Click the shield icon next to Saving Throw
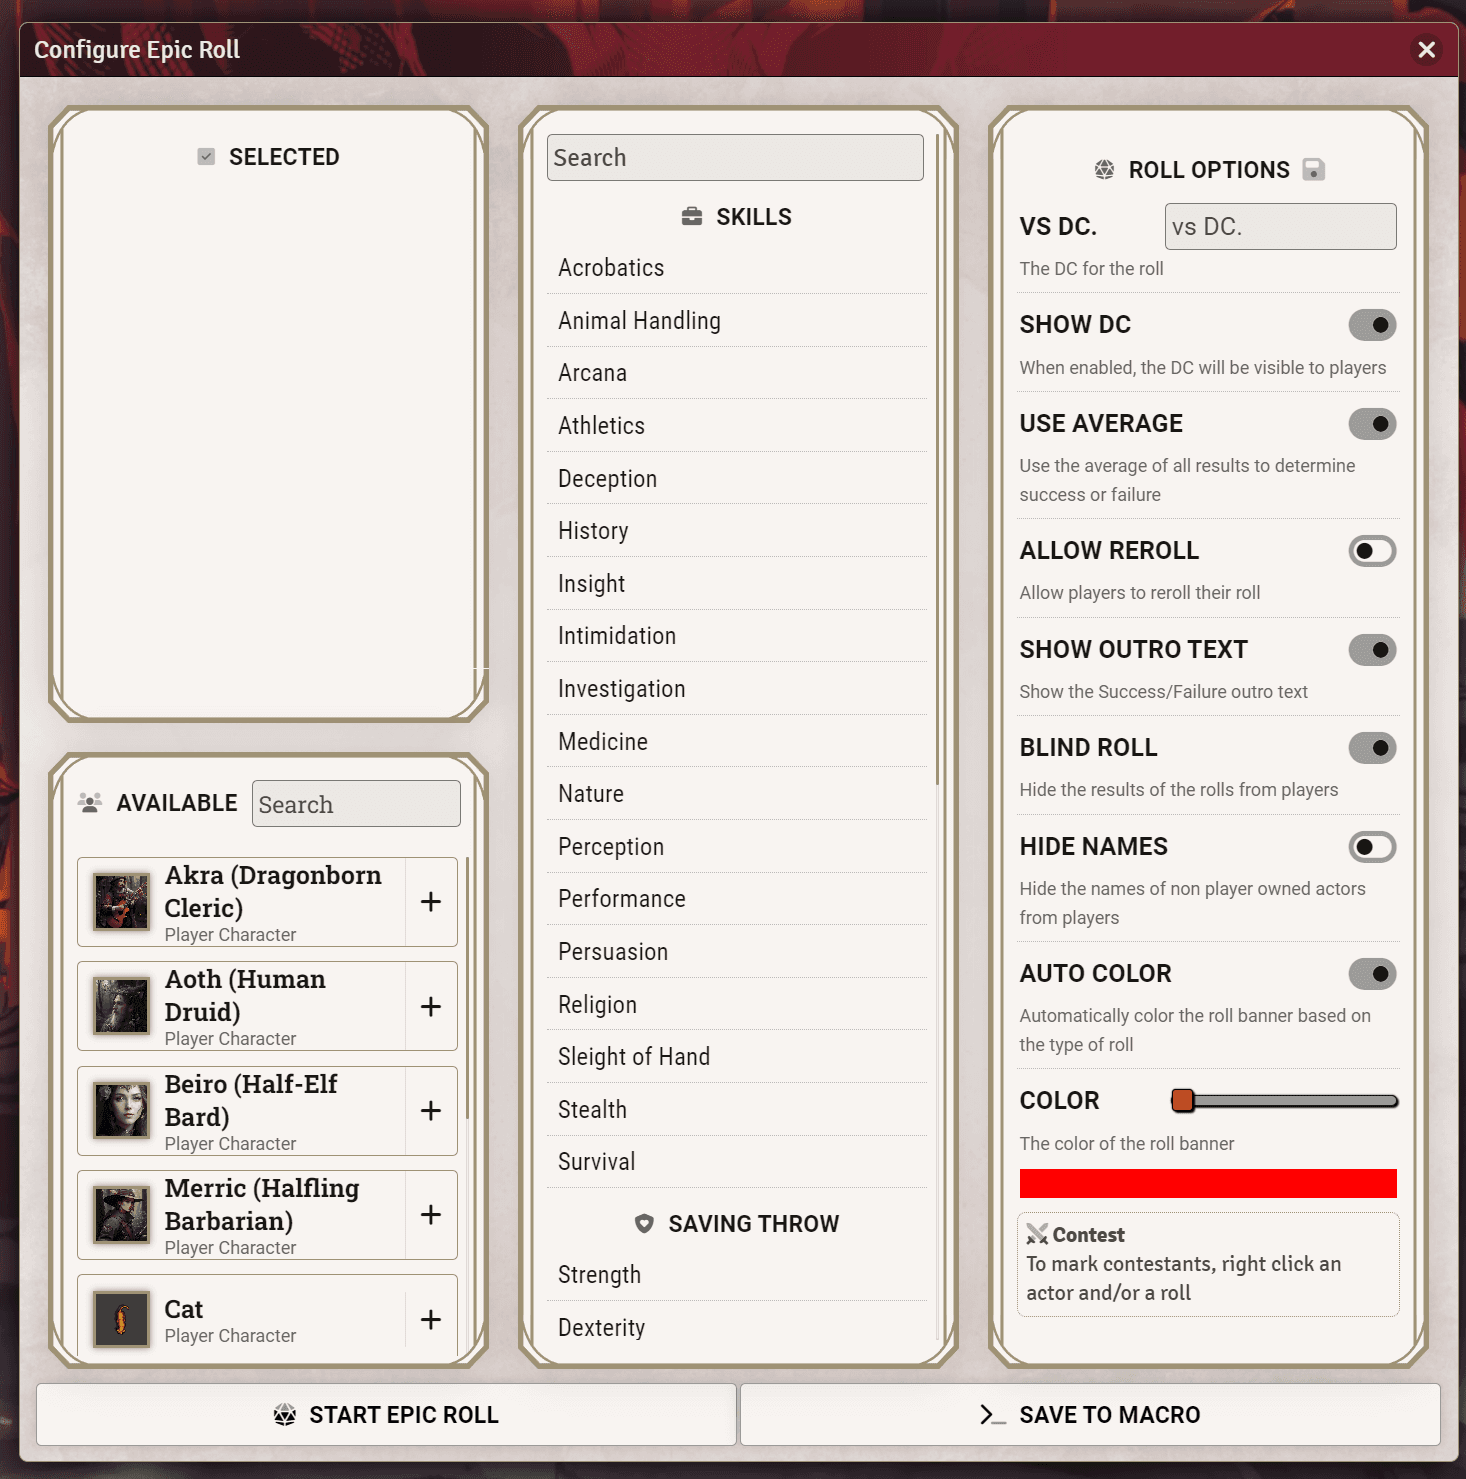Screen dimensions: 1466x1479 click(x=643, y=1223)
